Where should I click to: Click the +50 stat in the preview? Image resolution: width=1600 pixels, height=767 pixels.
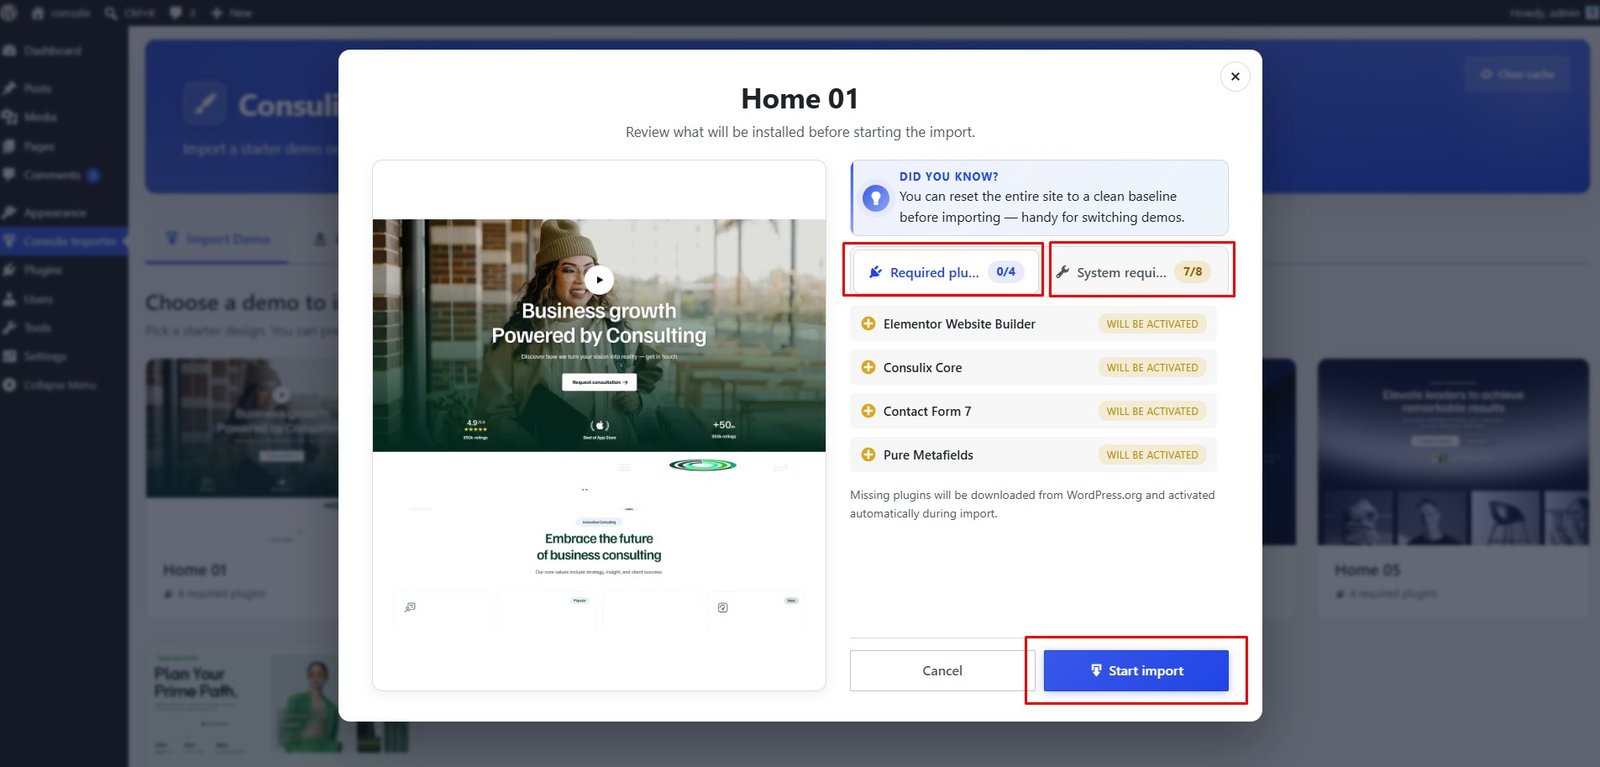723,428
